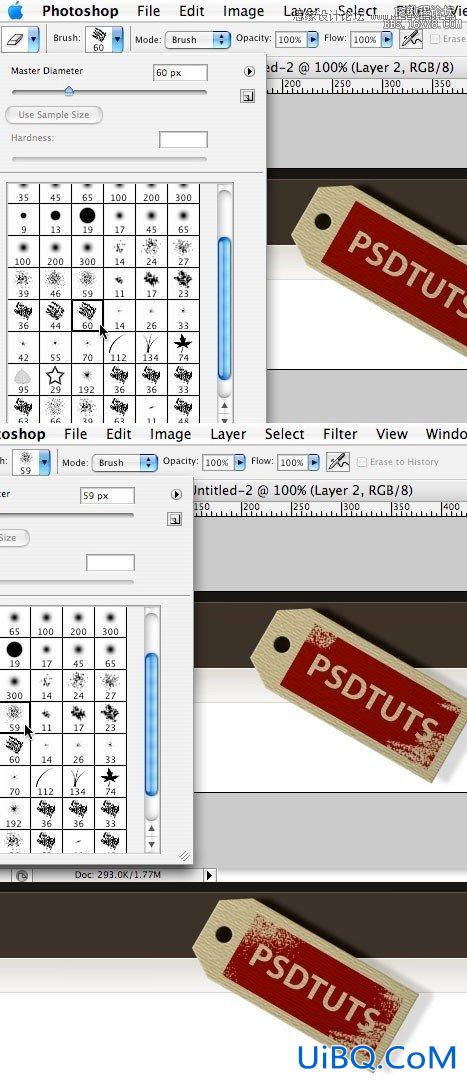The image size is (467, 1082).
Task: Select the chalk 36 preset left of 44
Action: [x=24, y=315]
